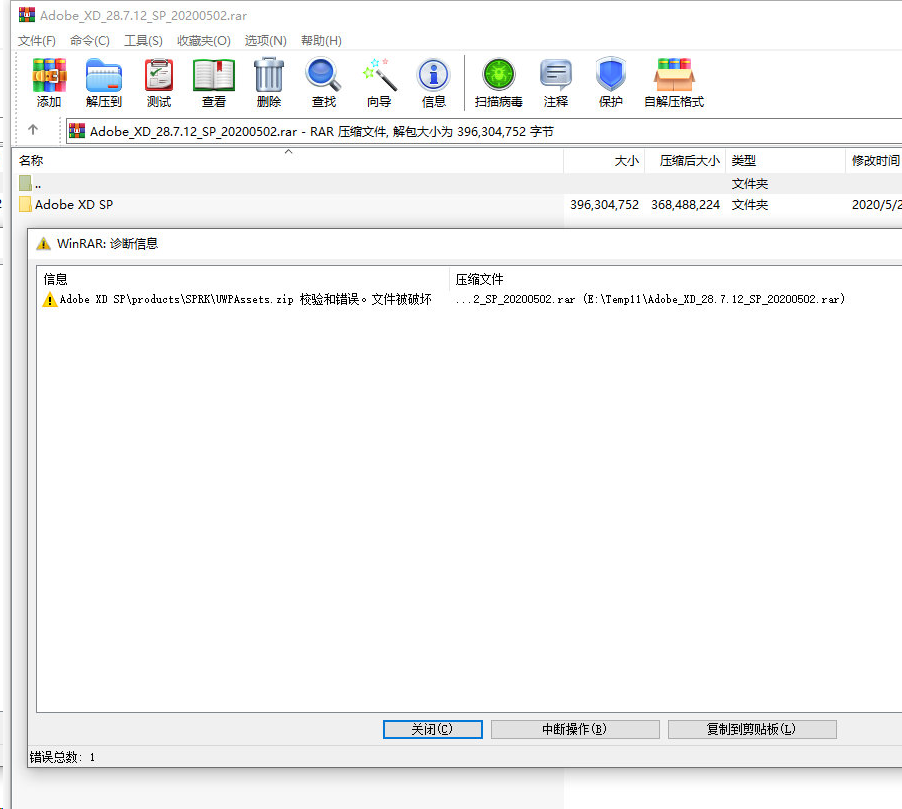Select the Adobe XD SP folder name
The height and width of the screenshot is (809, 902).
[x=74, y=205]
